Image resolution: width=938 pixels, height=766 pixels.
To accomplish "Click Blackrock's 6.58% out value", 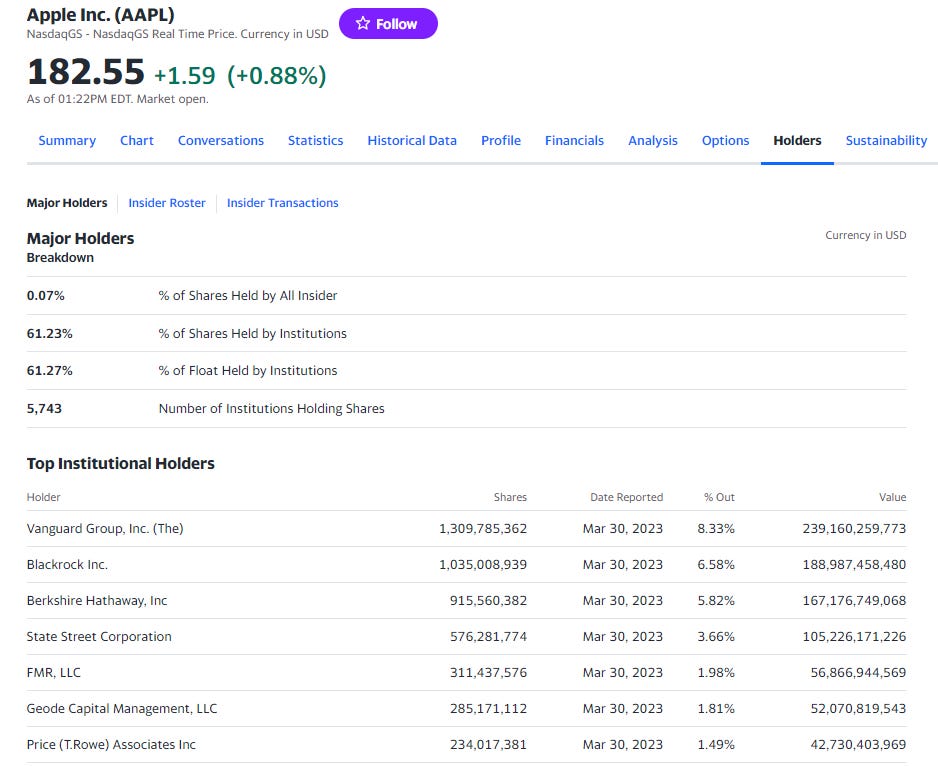I will [715, 564].
